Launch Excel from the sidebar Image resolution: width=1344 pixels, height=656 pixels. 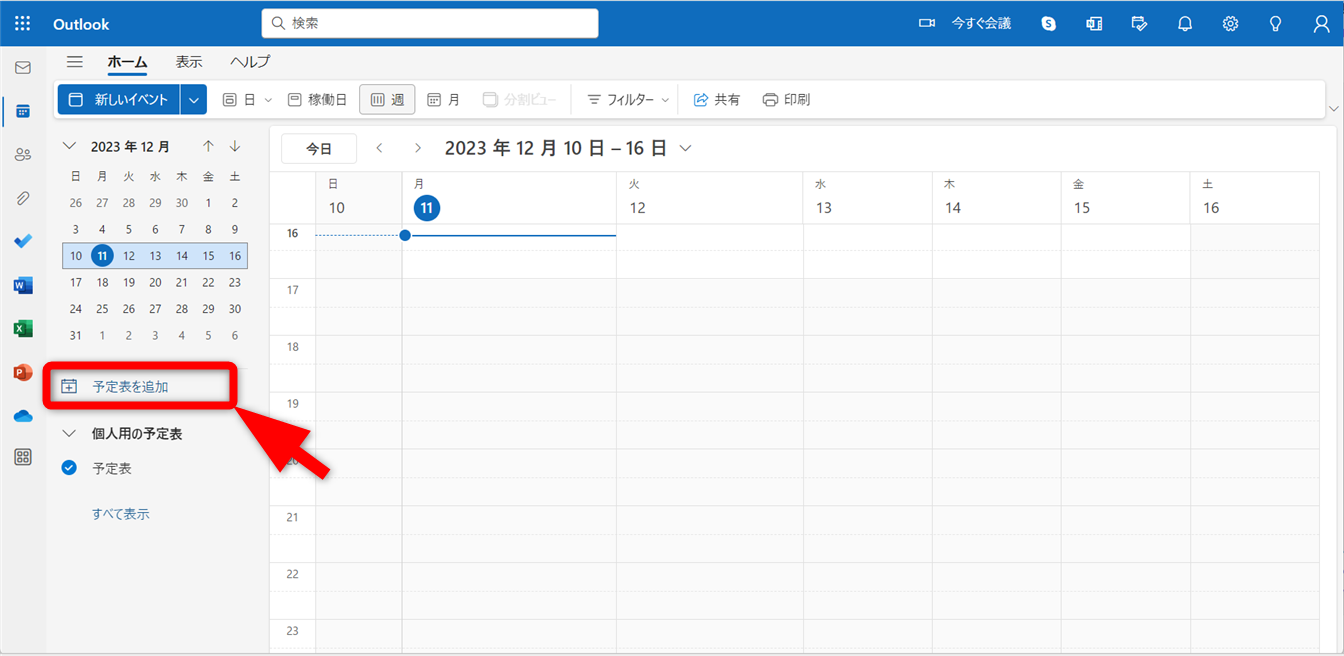pyautogui.click(x=22, y=329)
